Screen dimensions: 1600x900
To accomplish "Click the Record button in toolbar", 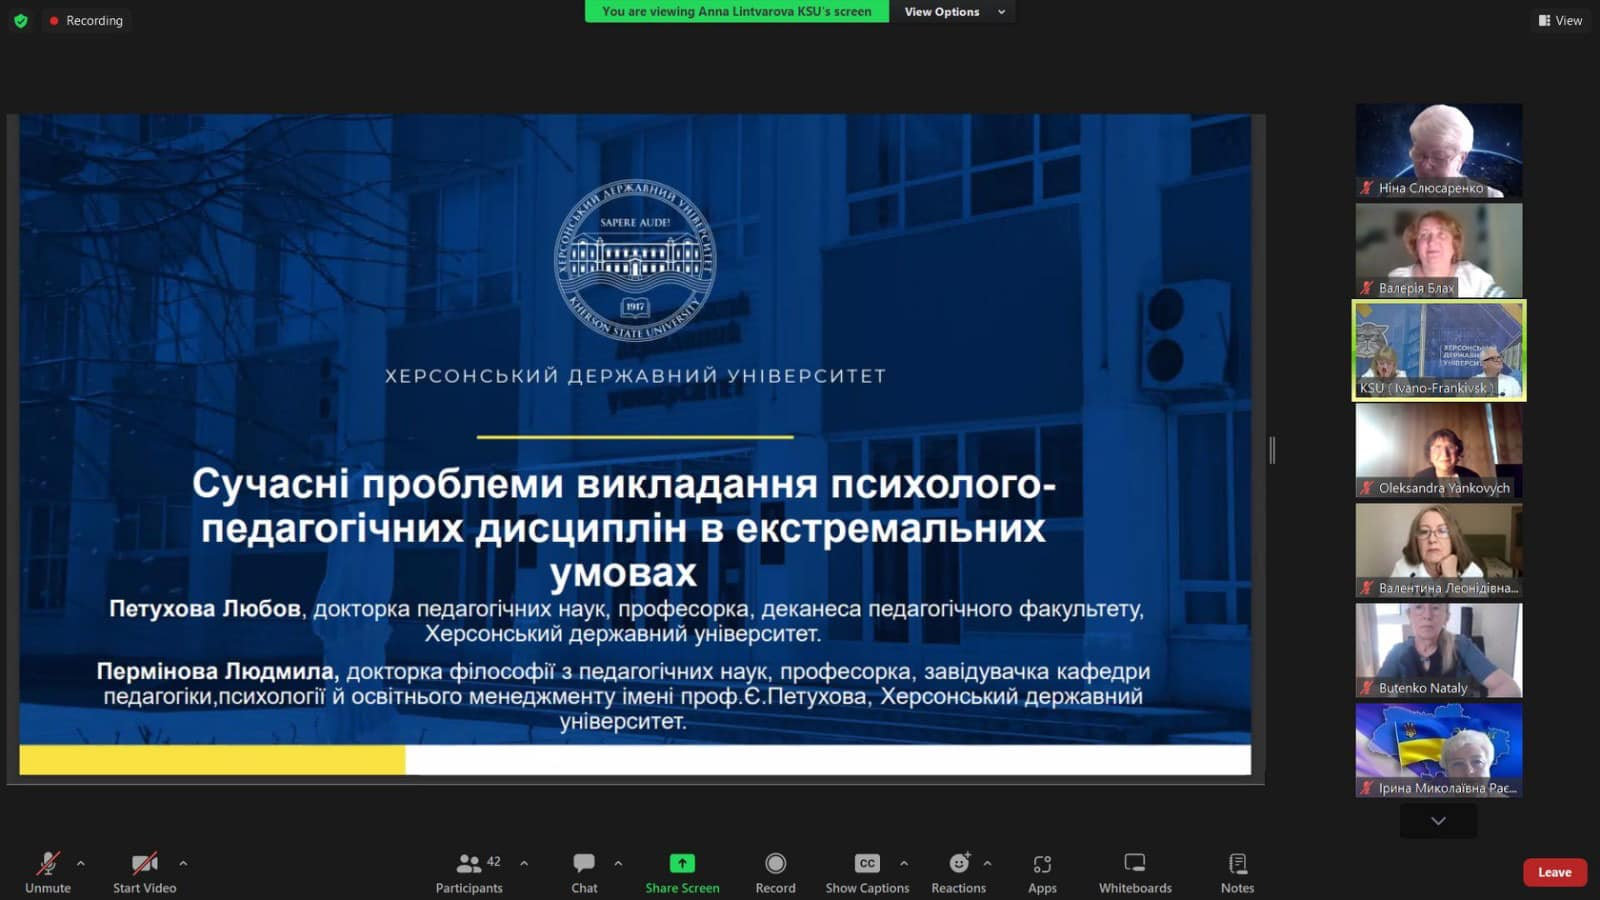I will (x=775, y=872).
